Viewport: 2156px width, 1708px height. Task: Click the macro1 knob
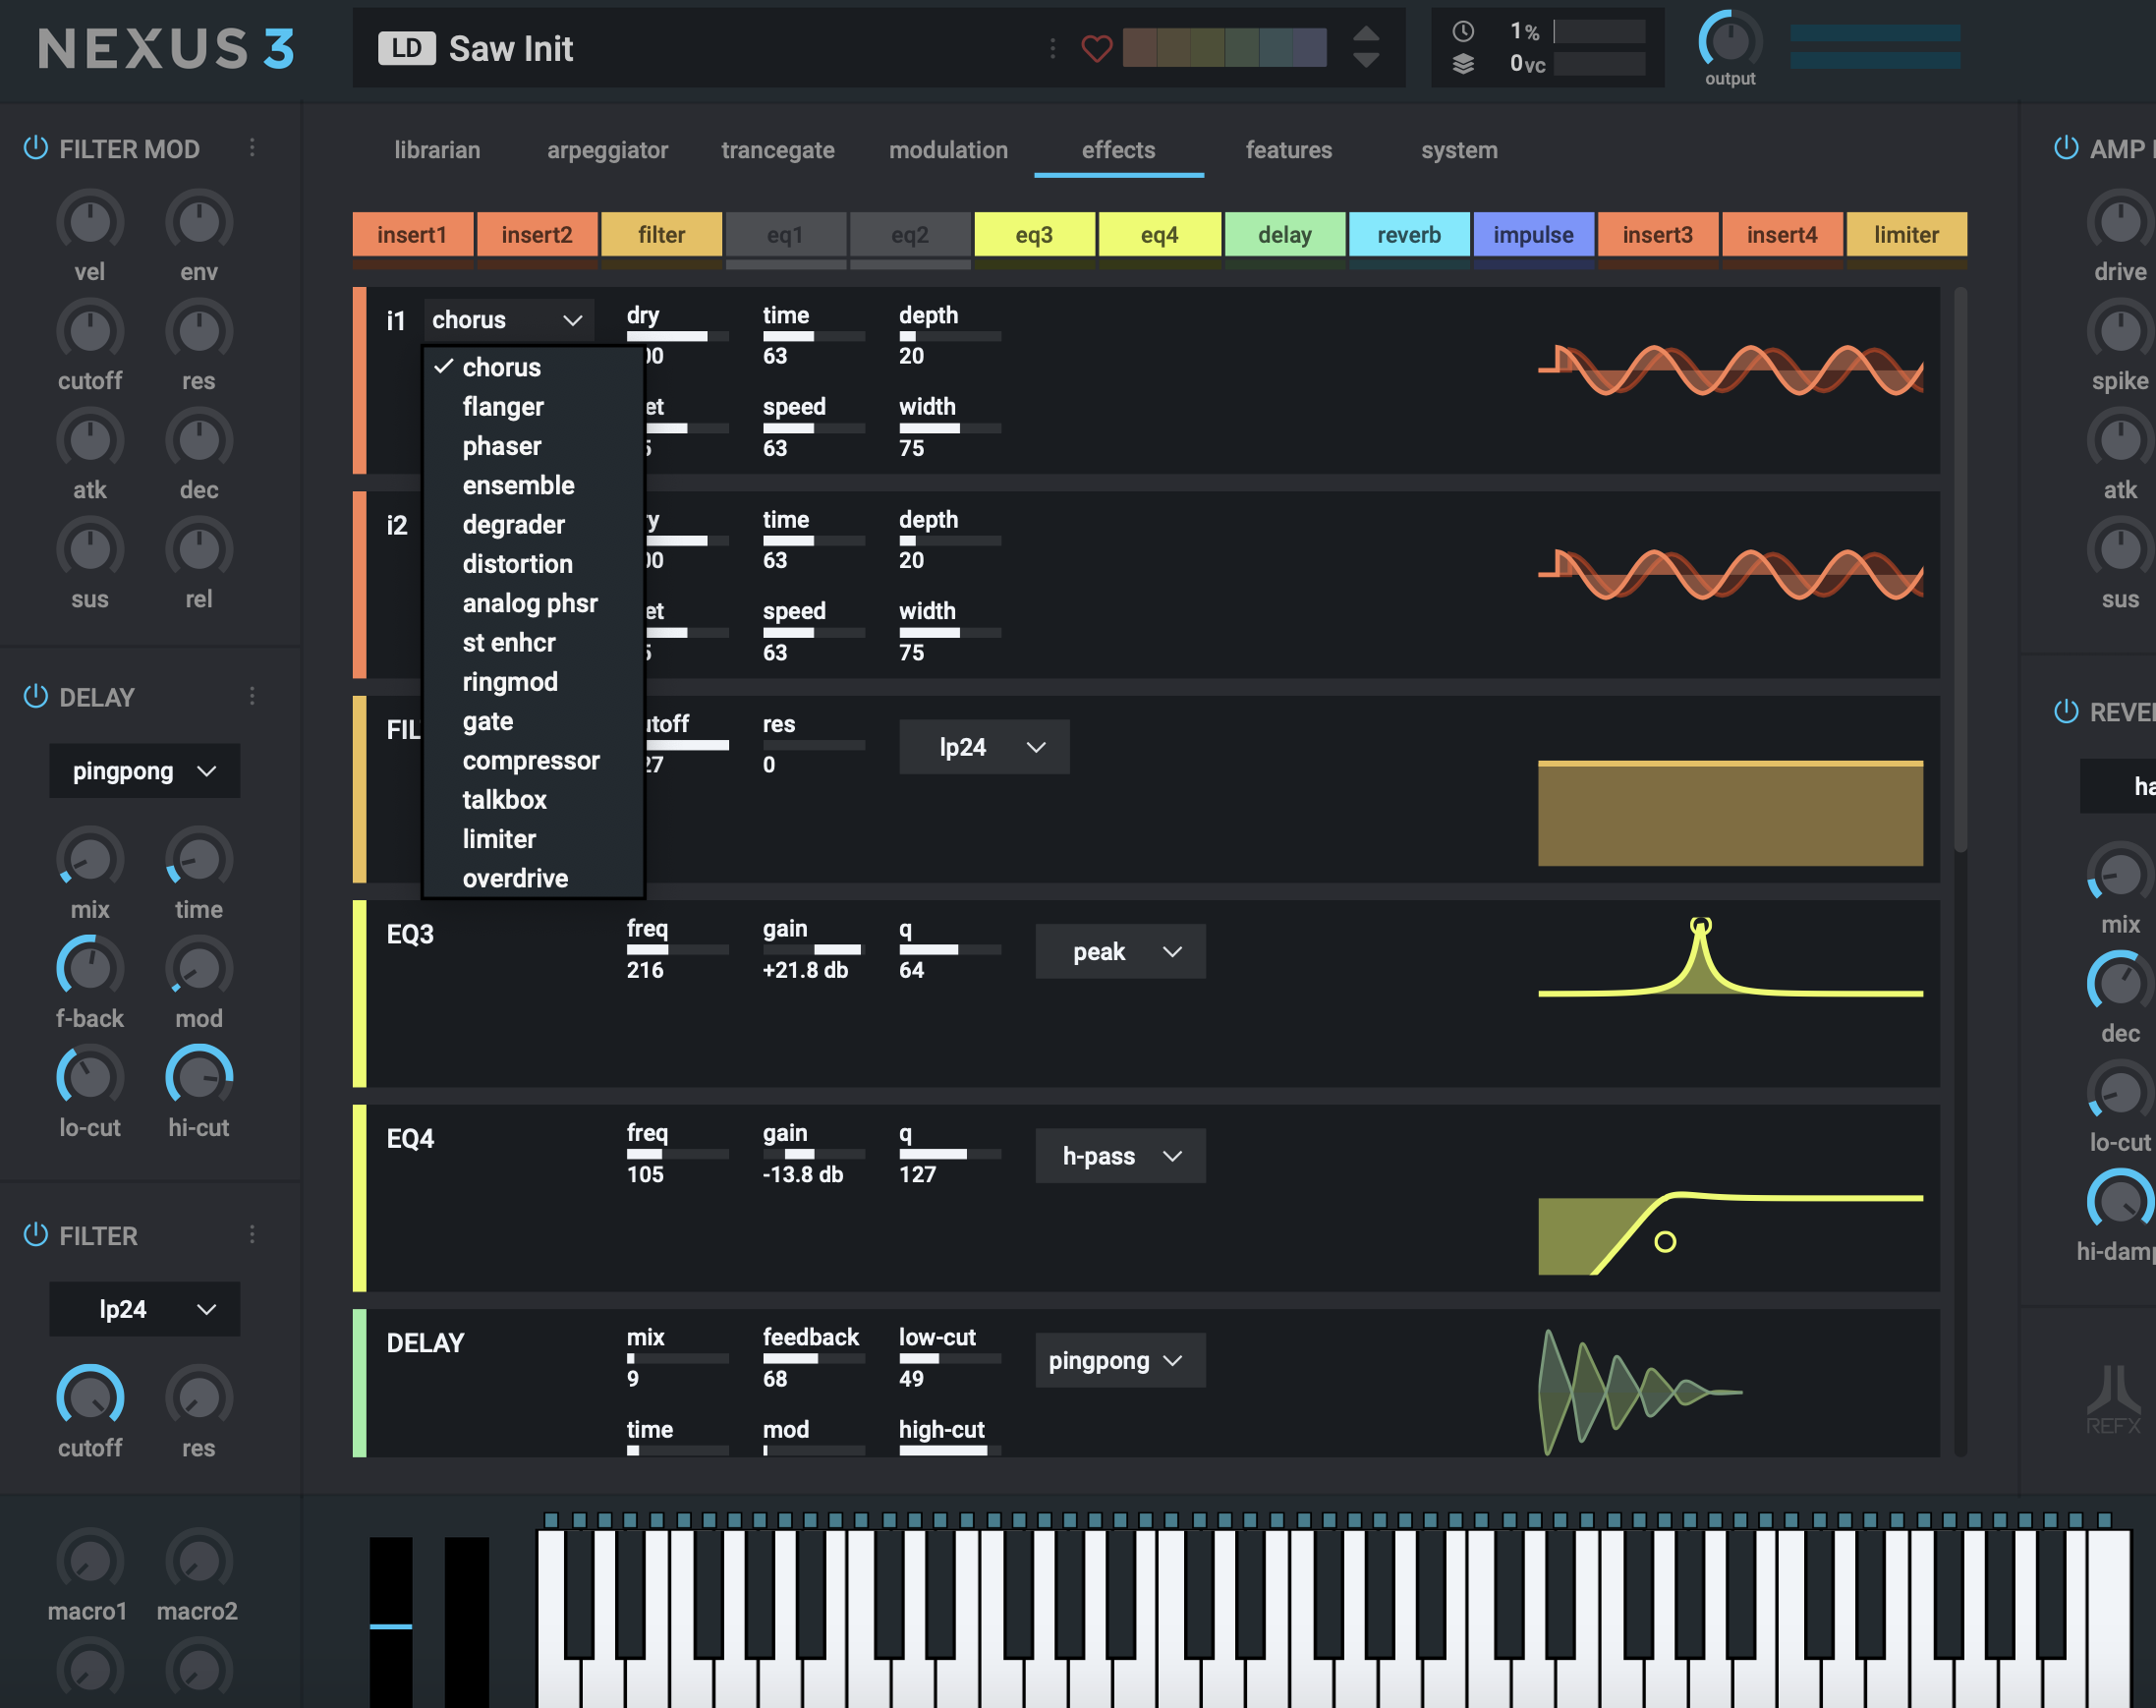90,1560
